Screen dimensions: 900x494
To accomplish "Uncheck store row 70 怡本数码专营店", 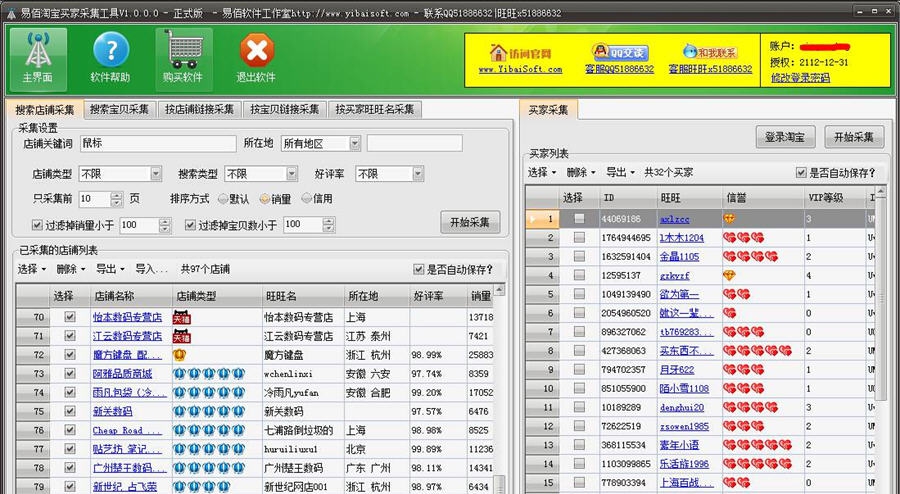I will tap(70, 317).
